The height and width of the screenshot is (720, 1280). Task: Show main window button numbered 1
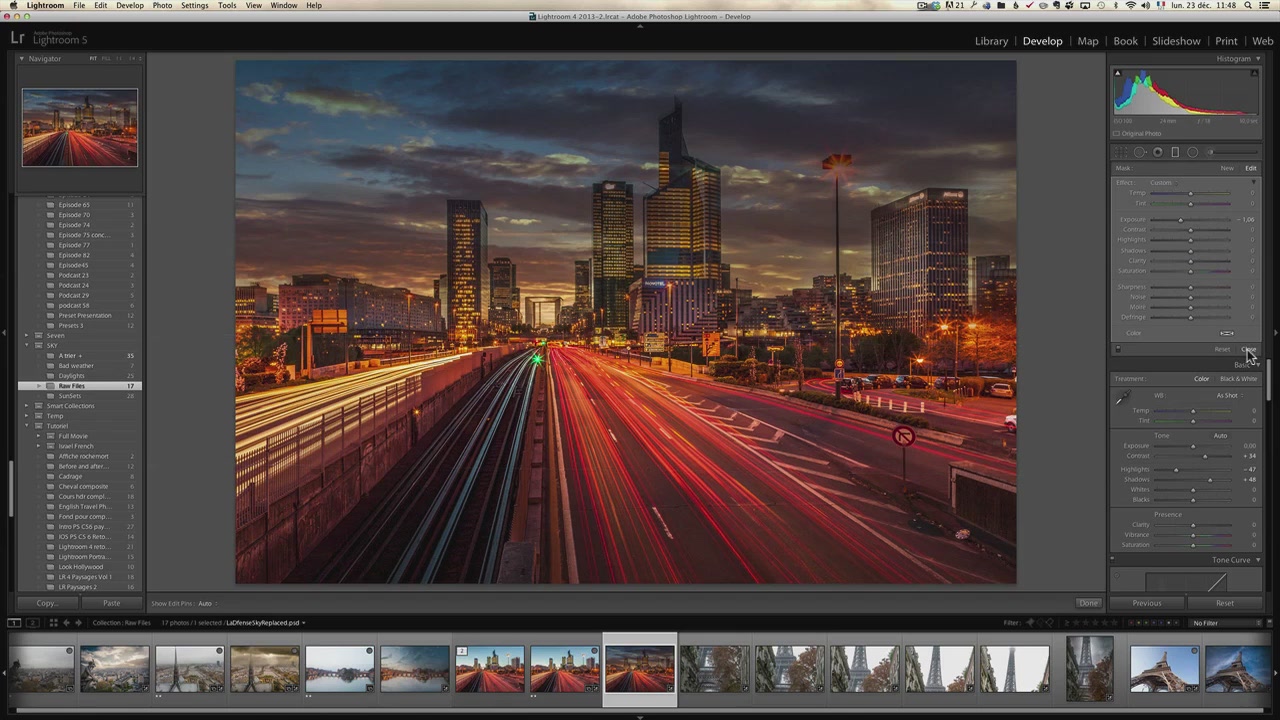pyautogui.click(x=14, y=622)
